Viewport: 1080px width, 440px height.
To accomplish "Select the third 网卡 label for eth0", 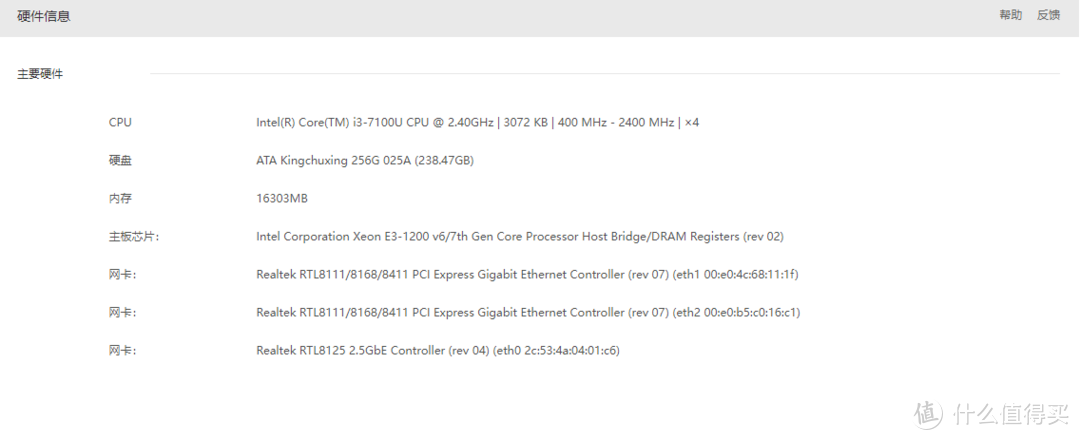I will 123,350.
